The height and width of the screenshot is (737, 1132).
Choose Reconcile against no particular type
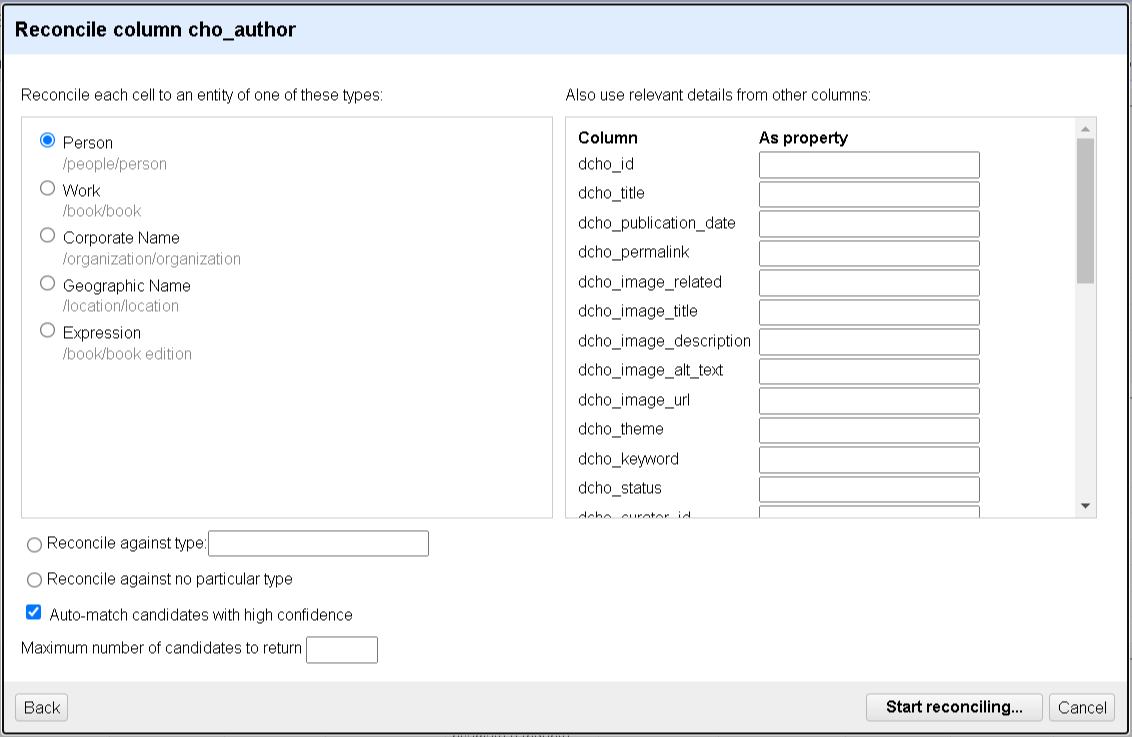[x=35, y=580]
